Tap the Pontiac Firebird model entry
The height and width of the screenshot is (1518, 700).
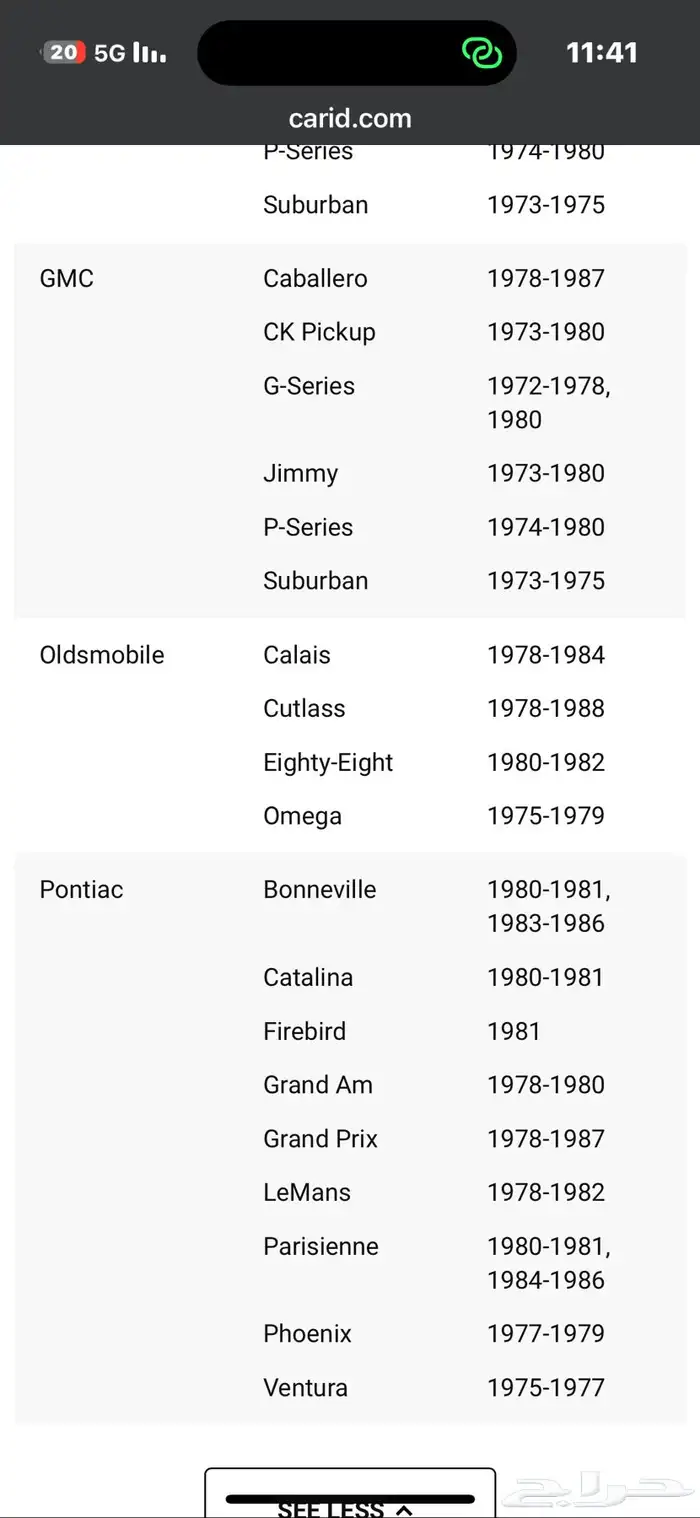click(305, 1031)
